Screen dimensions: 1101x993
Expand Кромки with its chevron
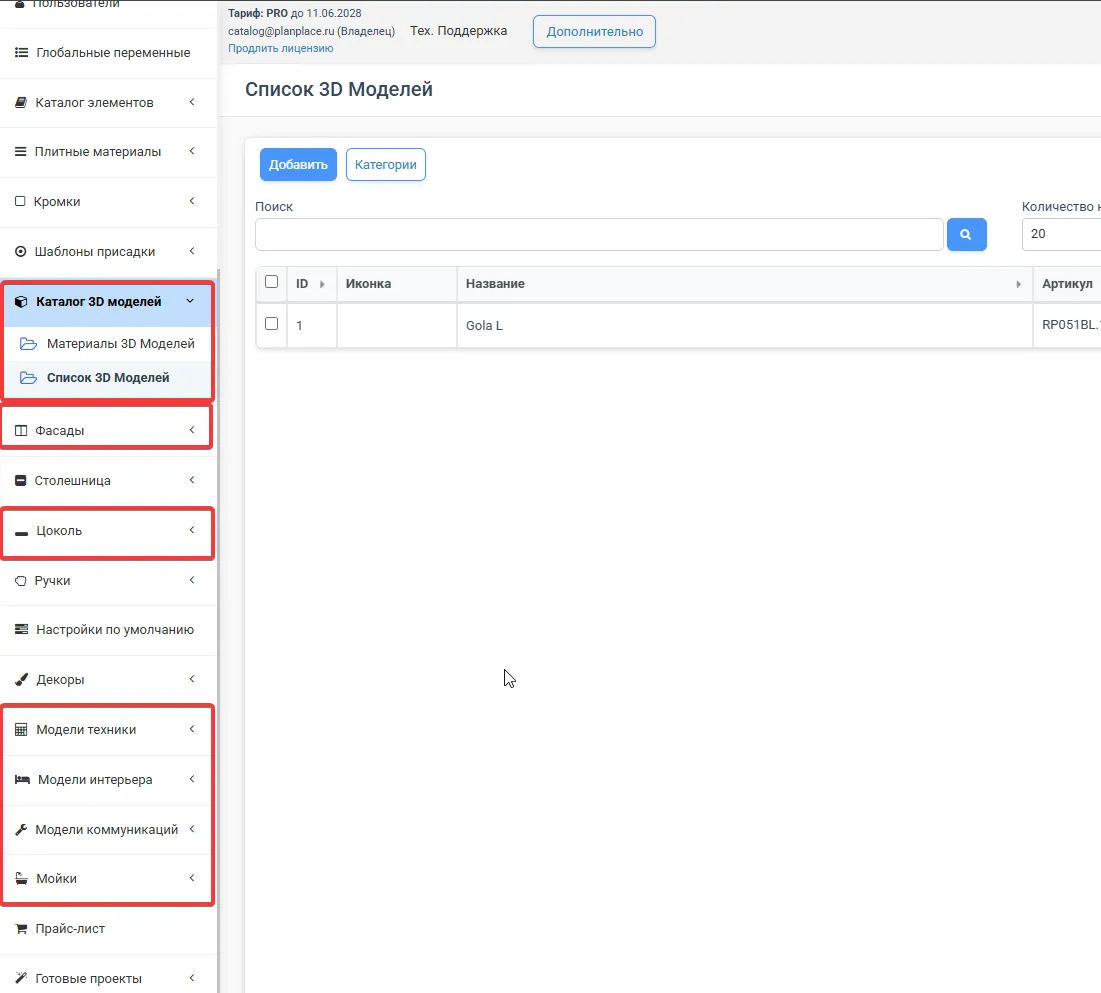[x=192, y=202]
